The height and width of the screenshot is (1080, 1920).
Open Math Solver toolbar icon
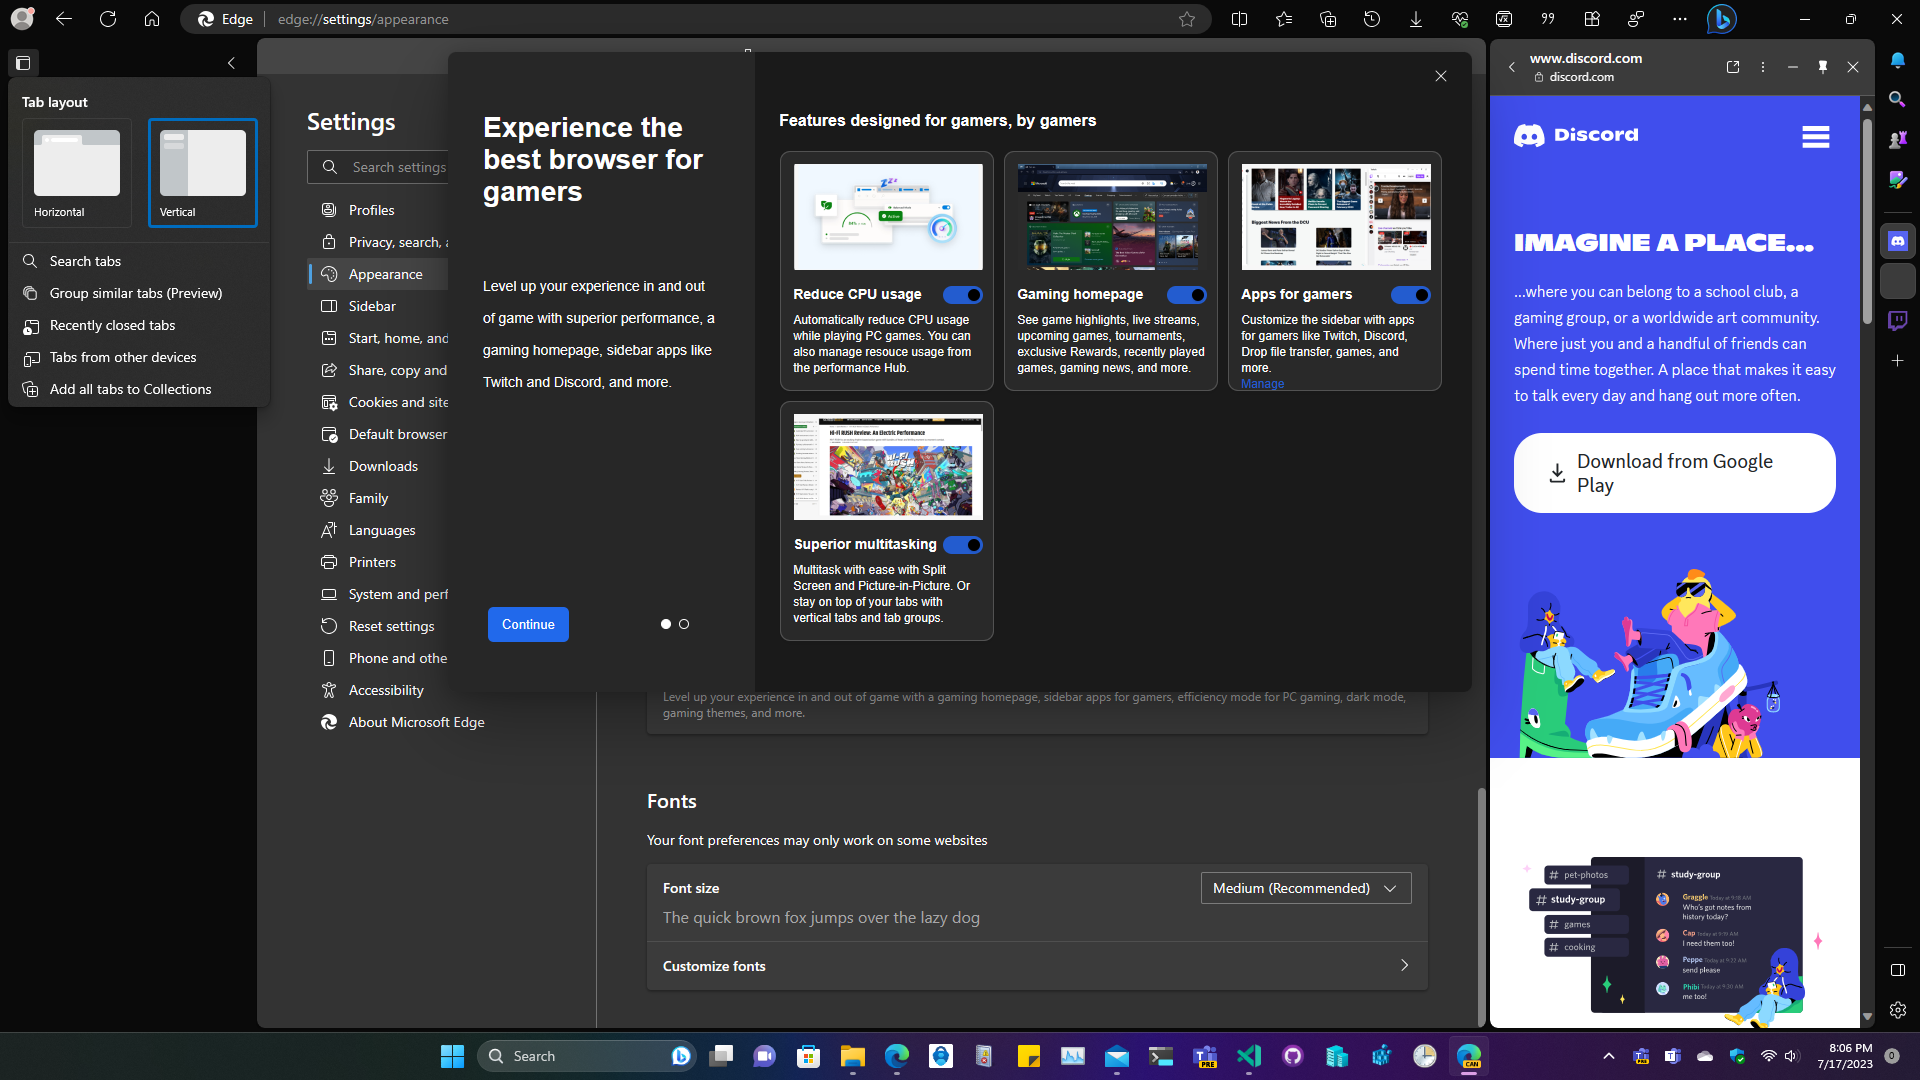click(1504, 19)
